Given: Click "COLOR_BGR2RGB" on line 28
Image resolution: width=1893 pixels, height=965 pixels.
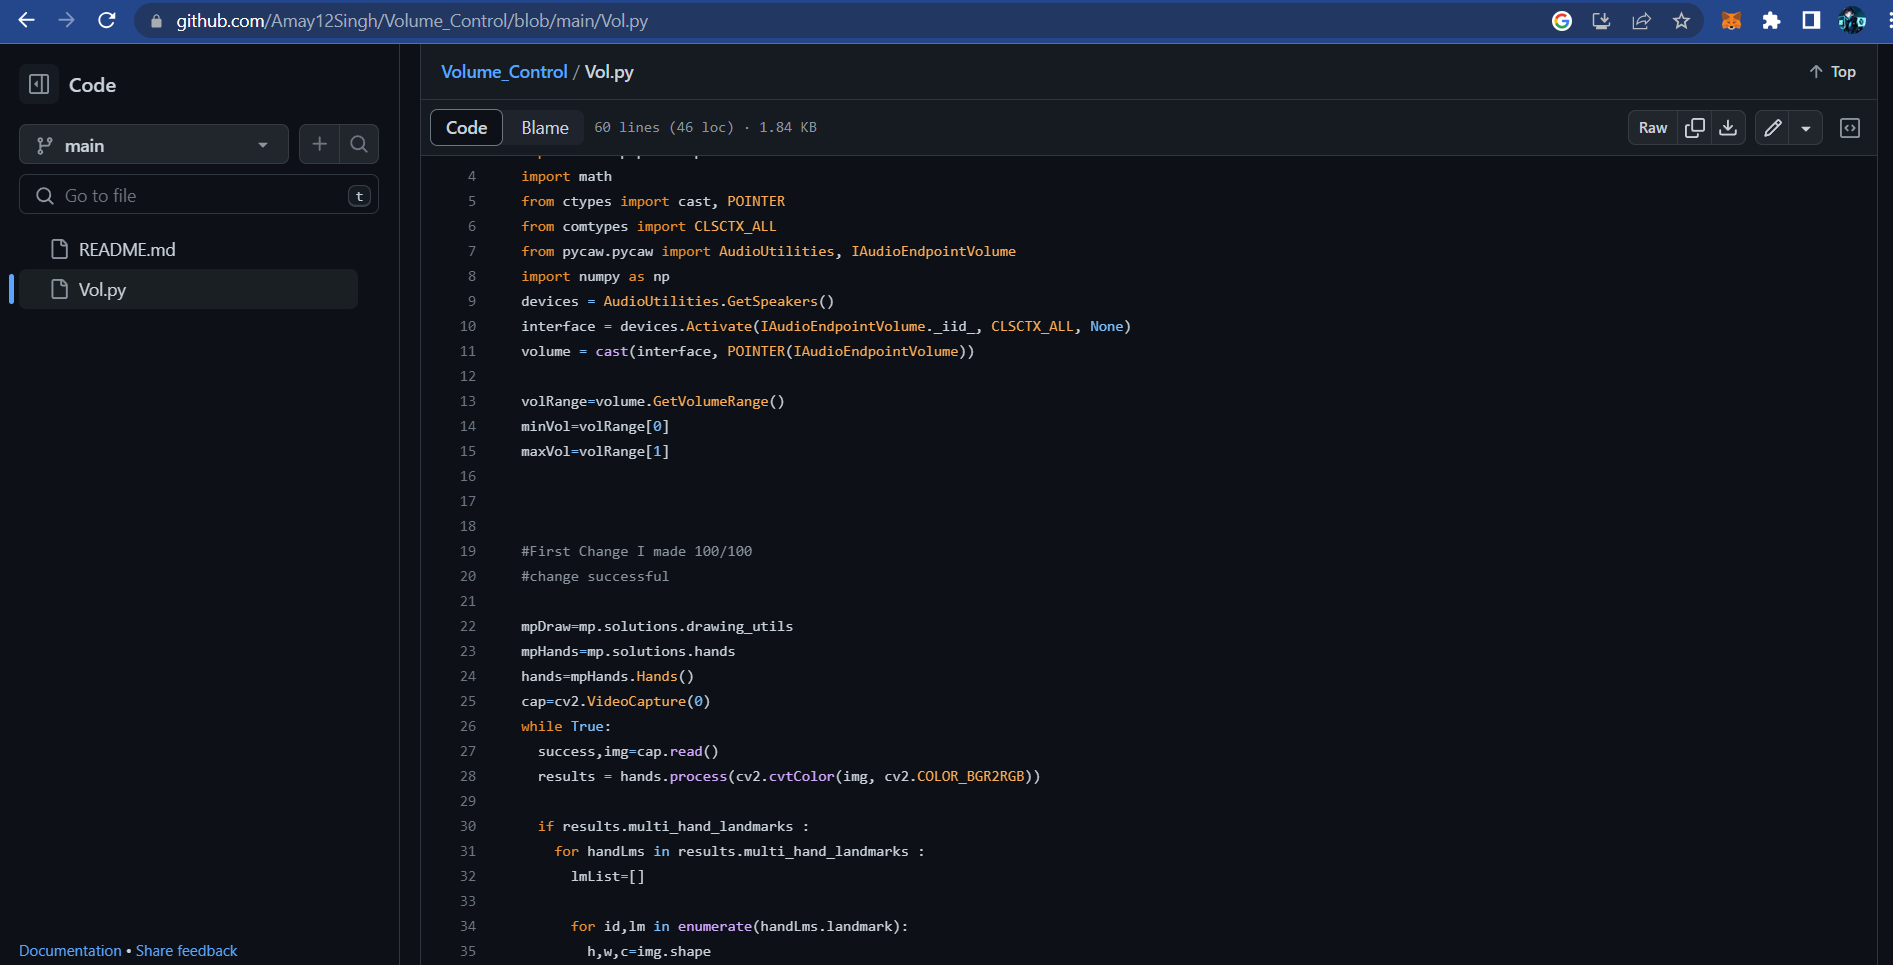Looking at the screenshot, I should pyautogui.click(x=970, y=776).
